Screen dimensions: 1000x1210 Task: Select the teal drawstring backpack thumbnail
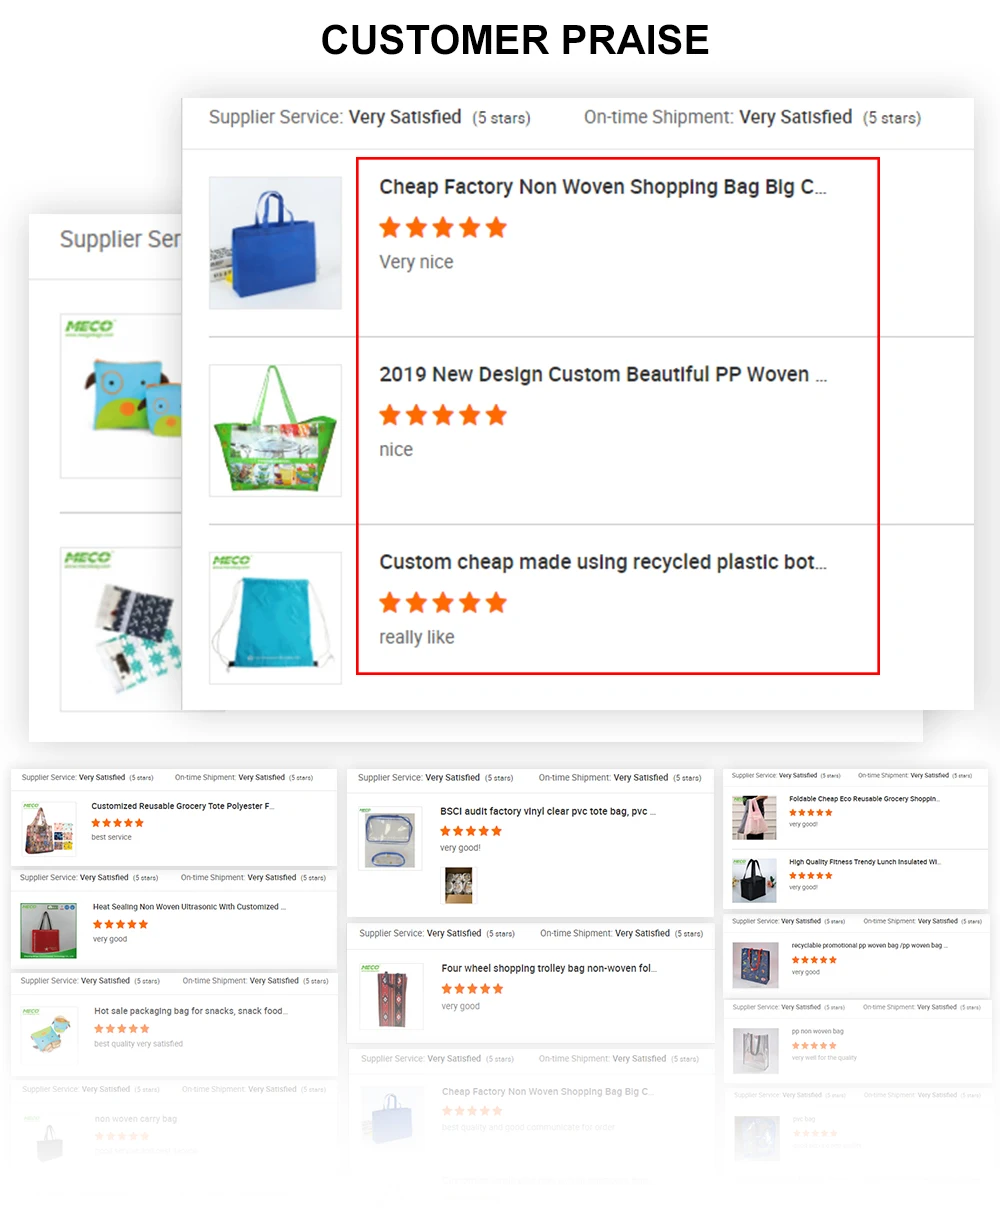[x=275, y=618]
